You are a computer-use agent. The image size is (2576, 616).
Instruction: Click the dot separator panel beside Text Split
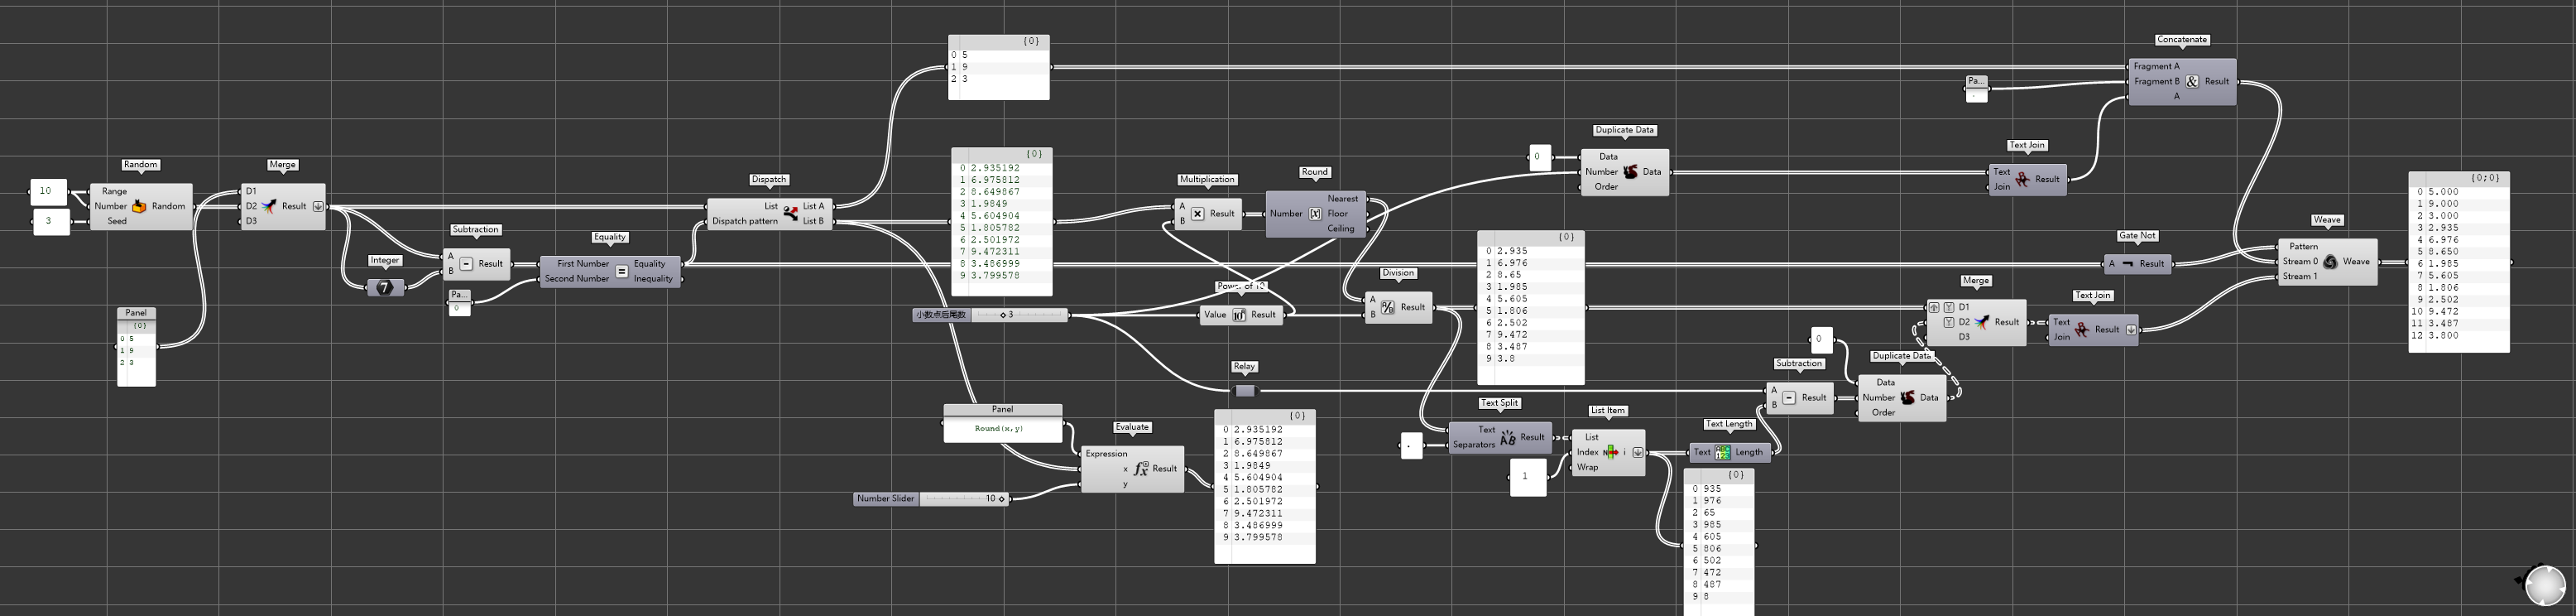point(1411,446)
